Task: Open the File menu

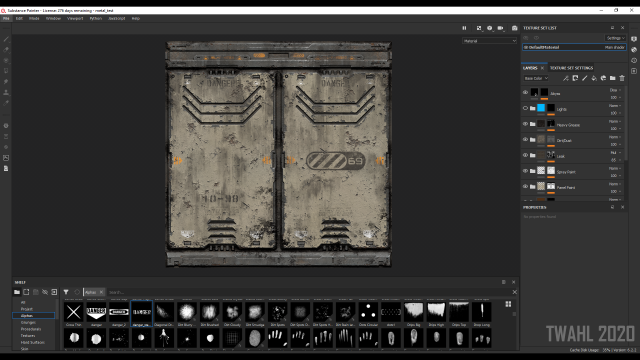Action: (x=6, y=18)
